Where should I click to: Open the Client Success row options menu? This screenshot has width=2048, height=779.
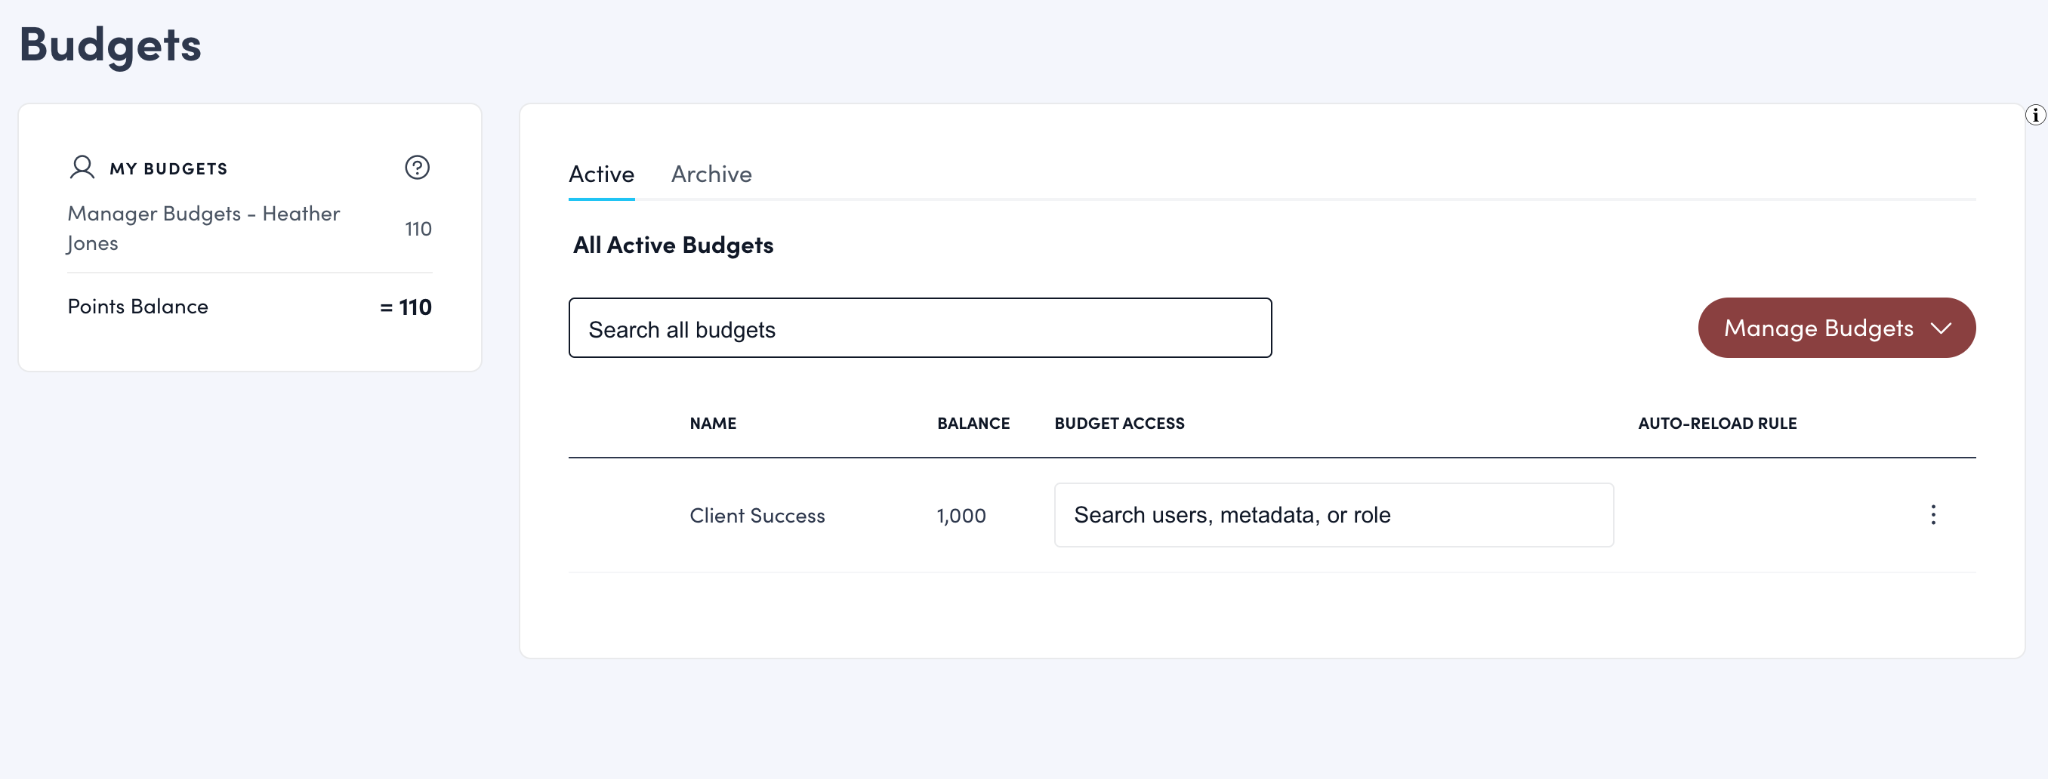tap(1932, 515)
